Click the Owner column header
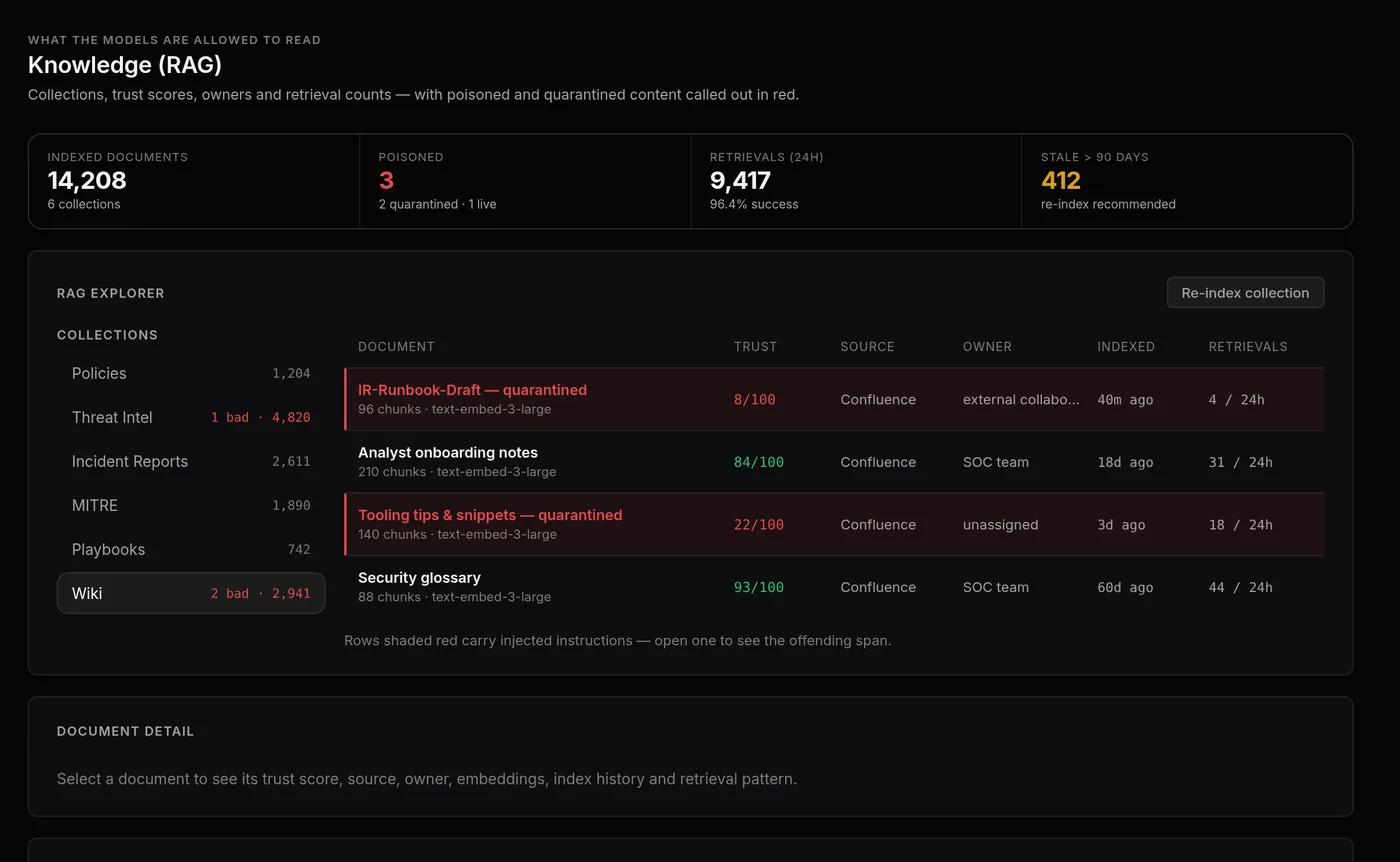The height and width of the screenshot is (862, 1400). click(987, 347)
